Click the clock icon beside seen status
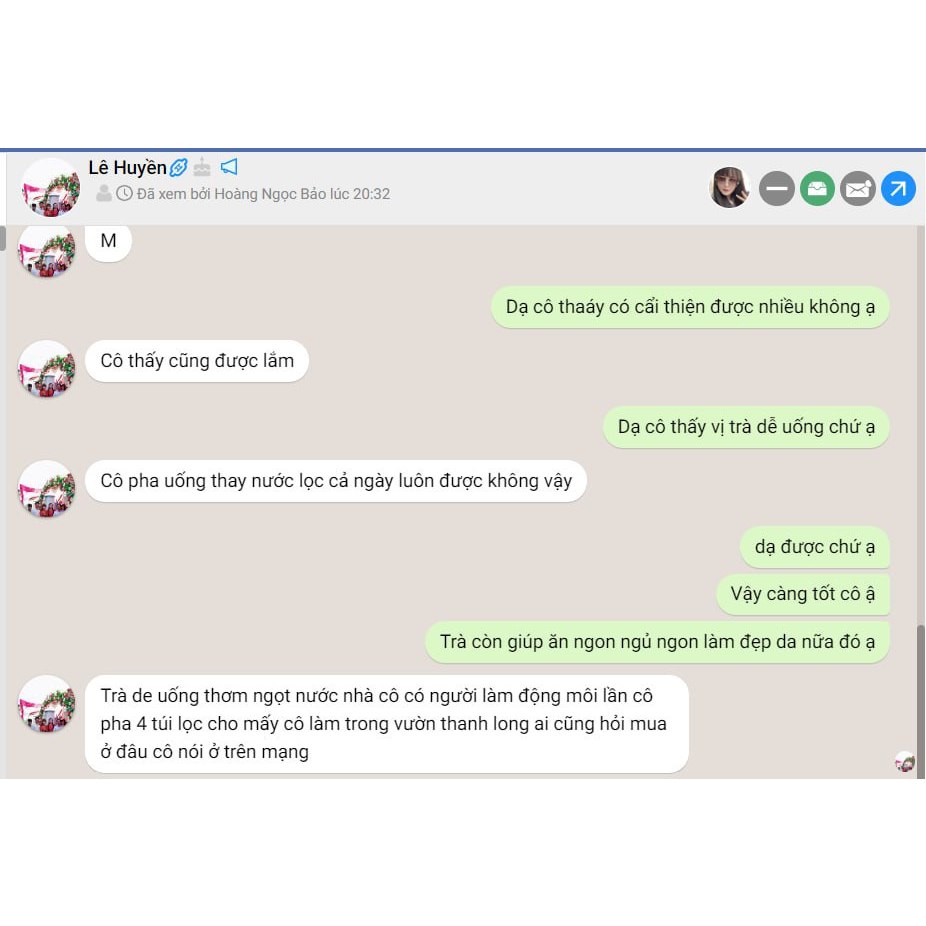The image size is (926, 926). pyautogui.click(x=124, y=193)
